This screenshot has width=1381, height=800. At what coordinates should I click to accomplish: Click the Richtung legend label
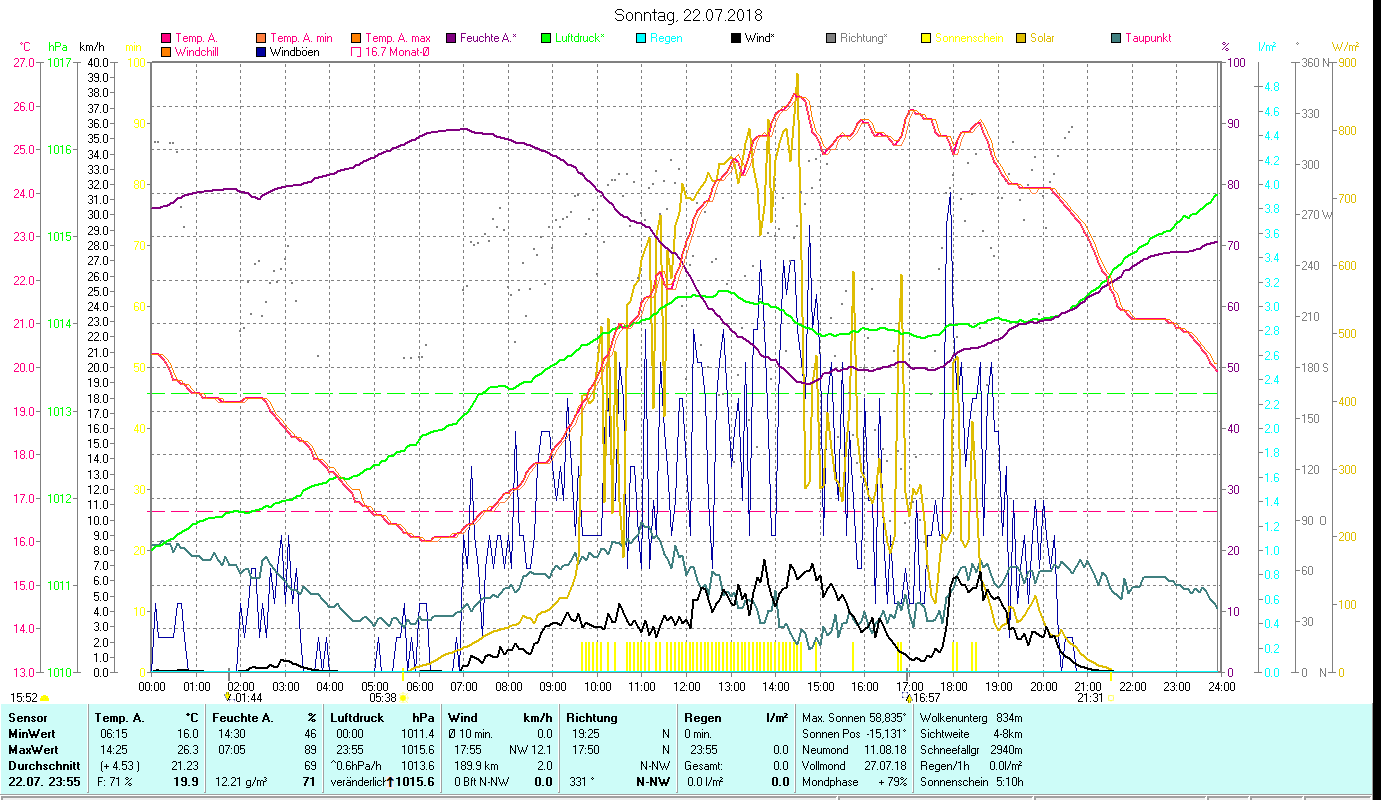tap(863, 39)
